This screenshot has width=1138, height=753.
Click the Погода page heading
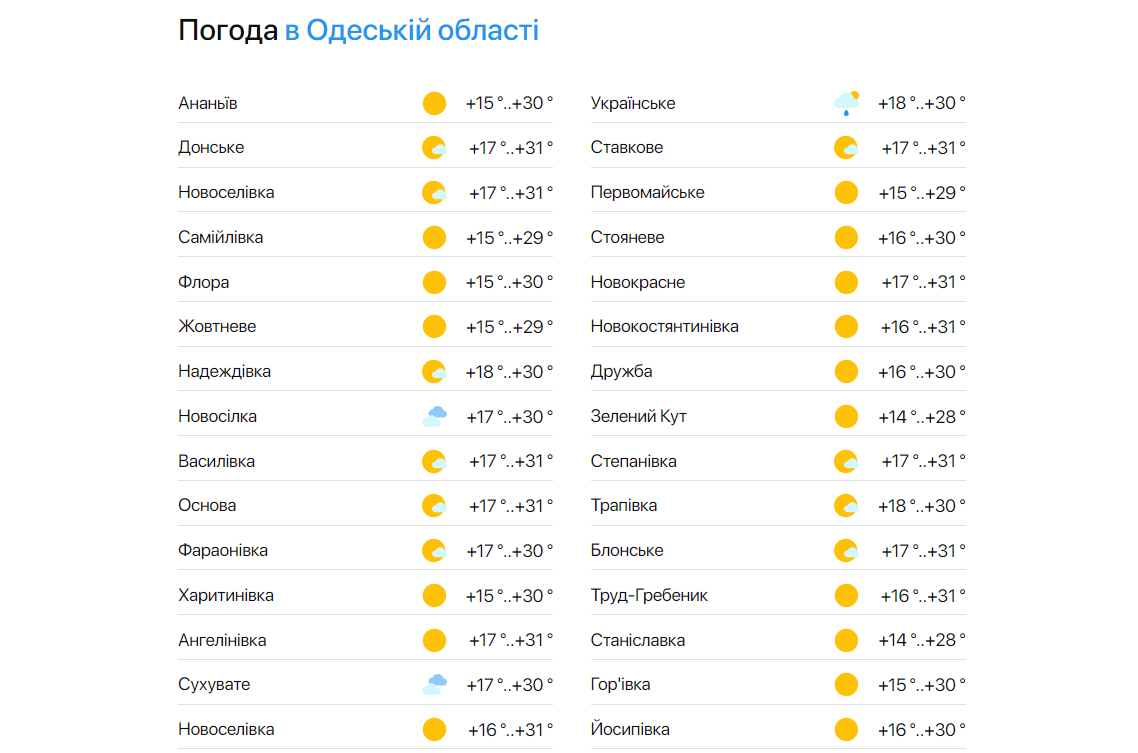(x=228, y=29)
